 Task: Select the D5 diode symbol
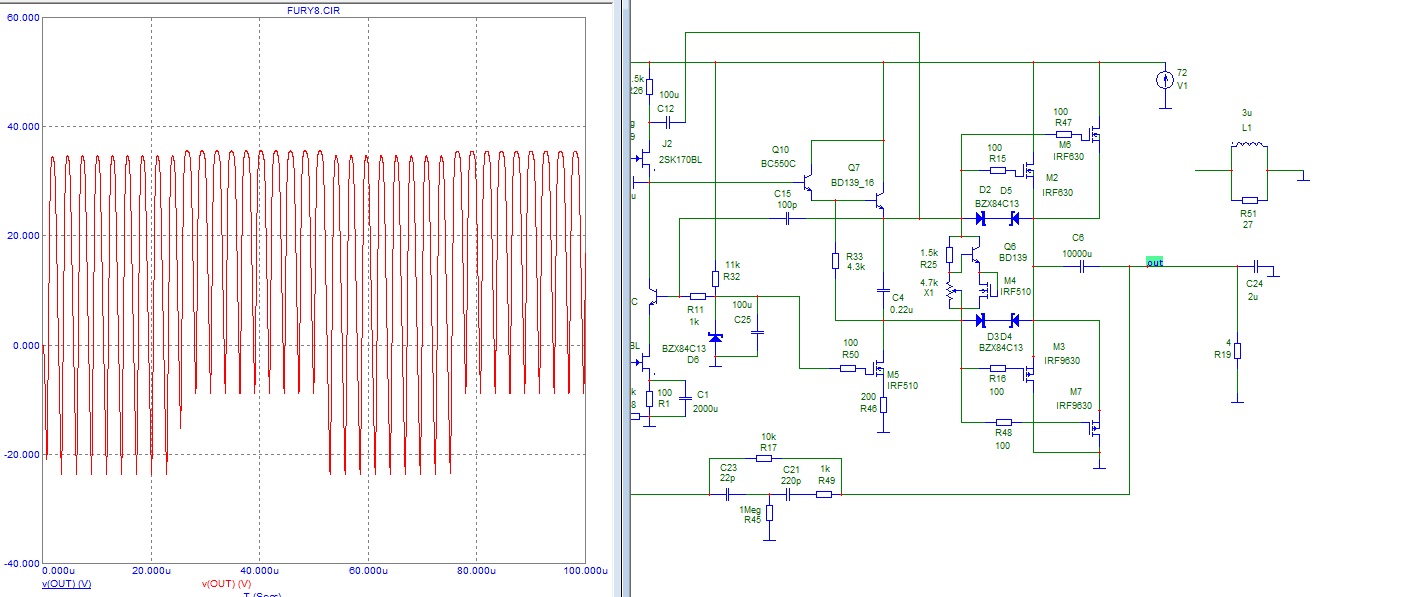(1013, 217)
